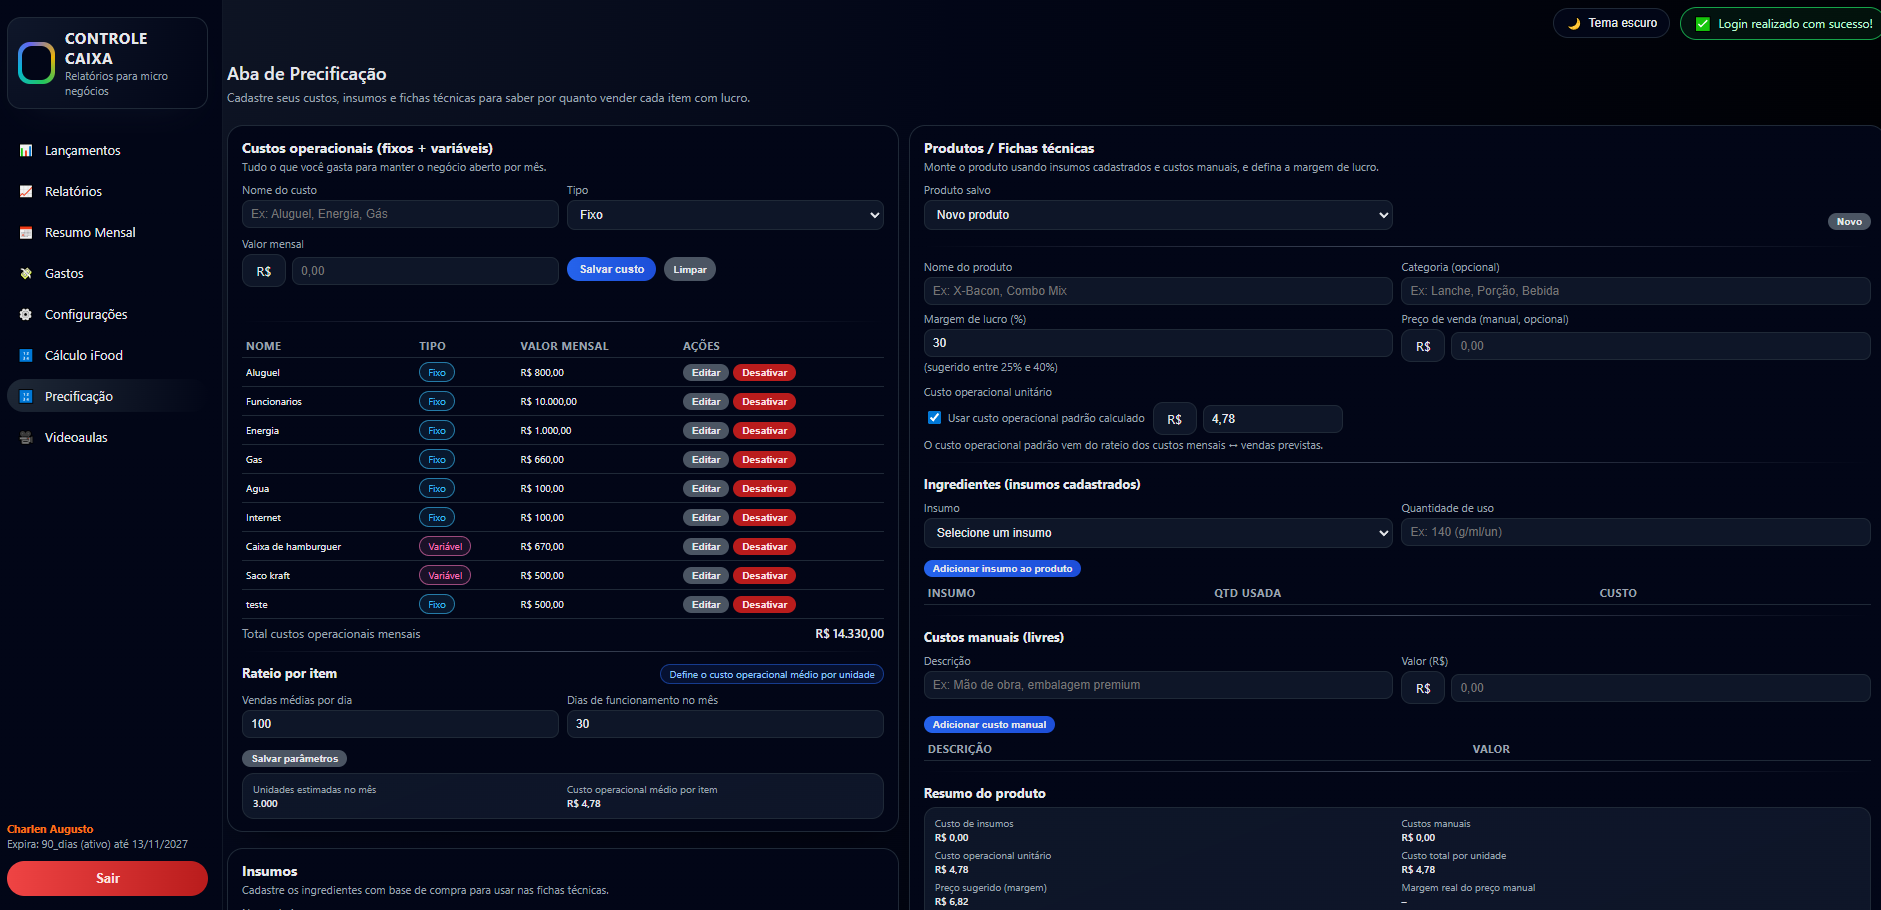Open the Selecione um insumo dropdown
Viewport: 1881px width, 910px height.
click(1157, 533)
